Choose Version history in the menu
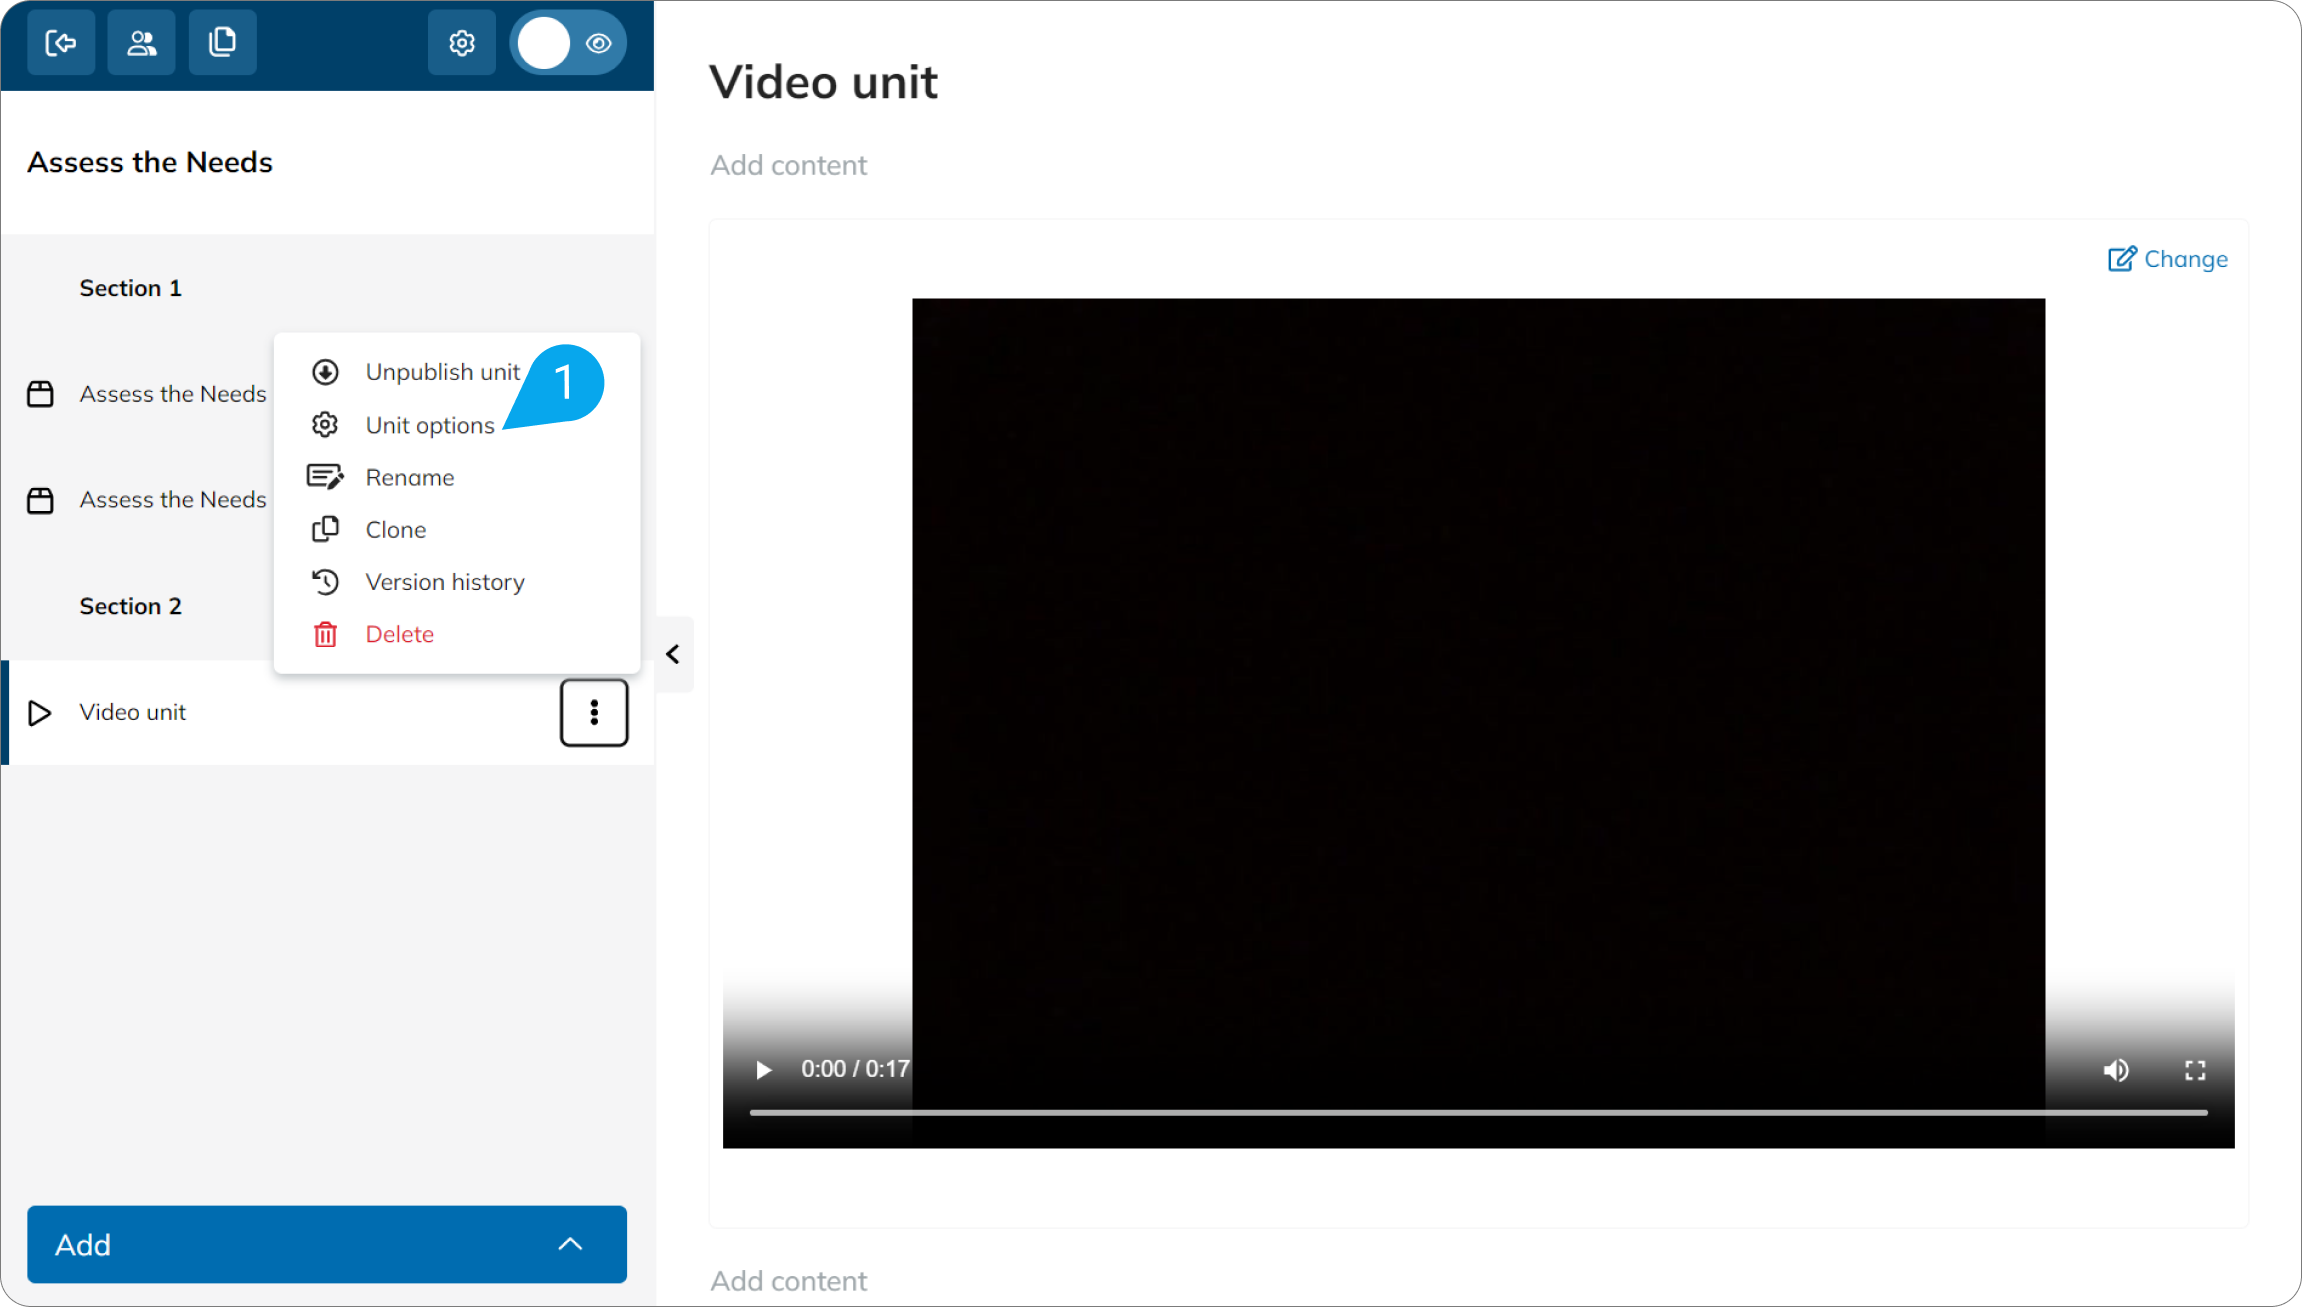 tap(444, 581)
